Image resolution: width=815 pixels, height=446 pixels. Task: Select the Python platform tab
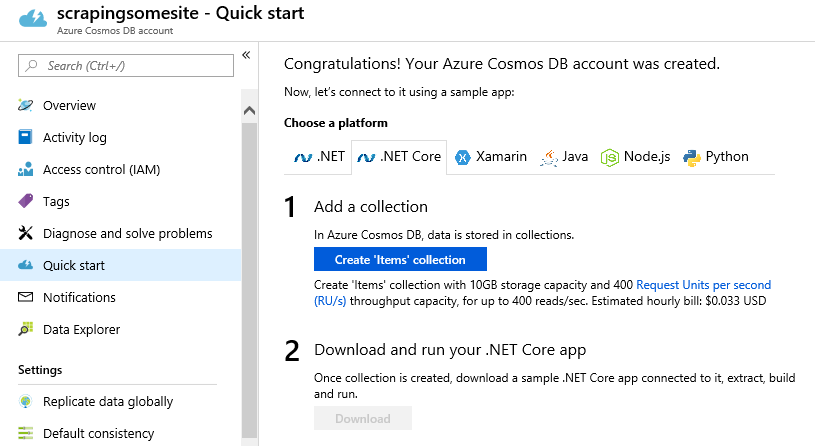(716, 156)
